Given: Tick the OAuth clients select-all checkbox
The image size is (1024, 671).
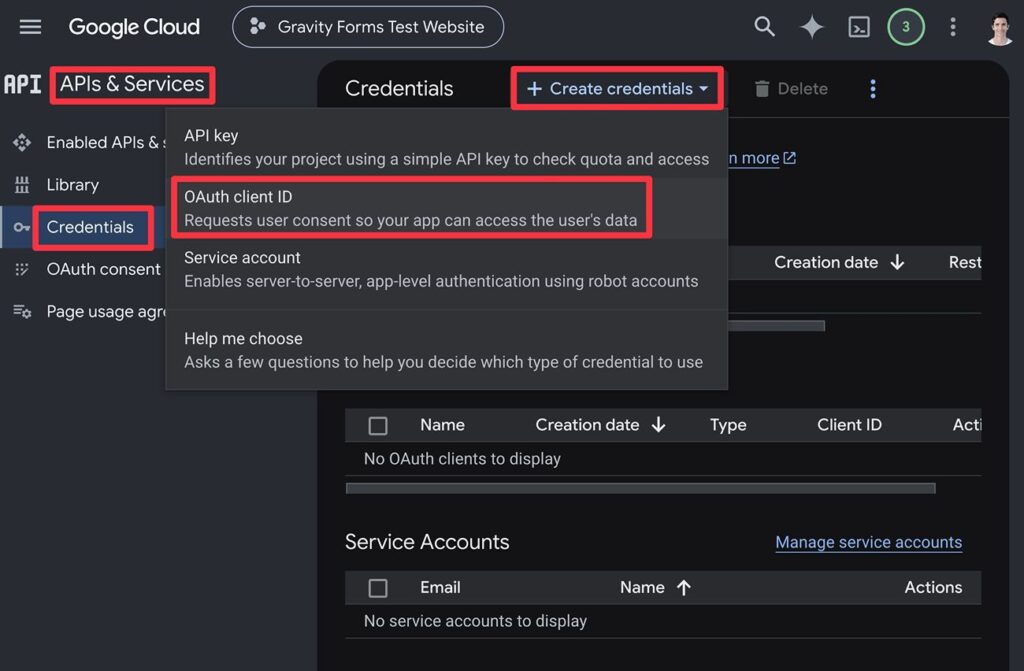Looking at the screenshot, I should tap(377, 426).
